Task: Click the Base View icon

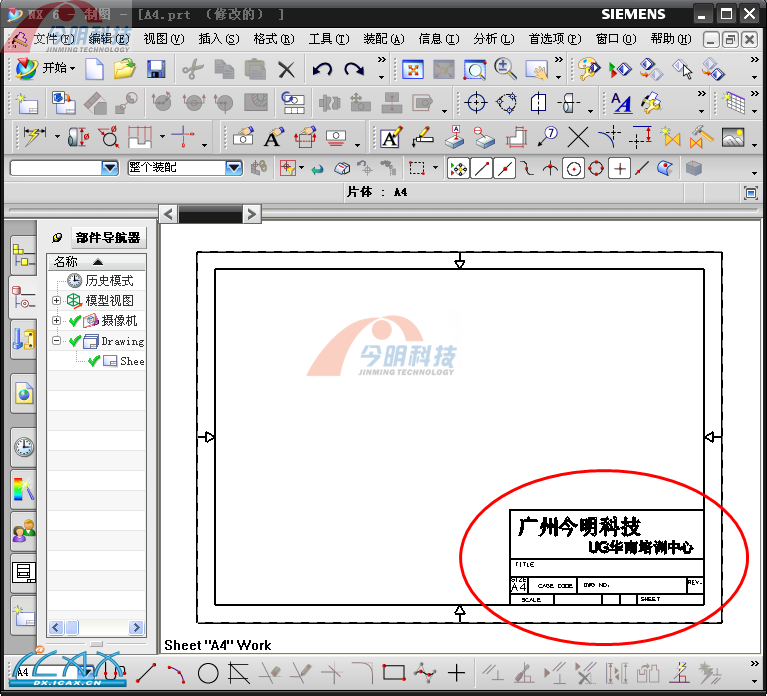Action: (64, 103)
